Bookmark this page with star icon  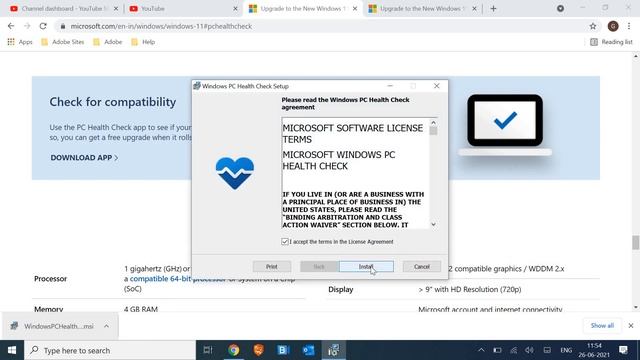593,26
